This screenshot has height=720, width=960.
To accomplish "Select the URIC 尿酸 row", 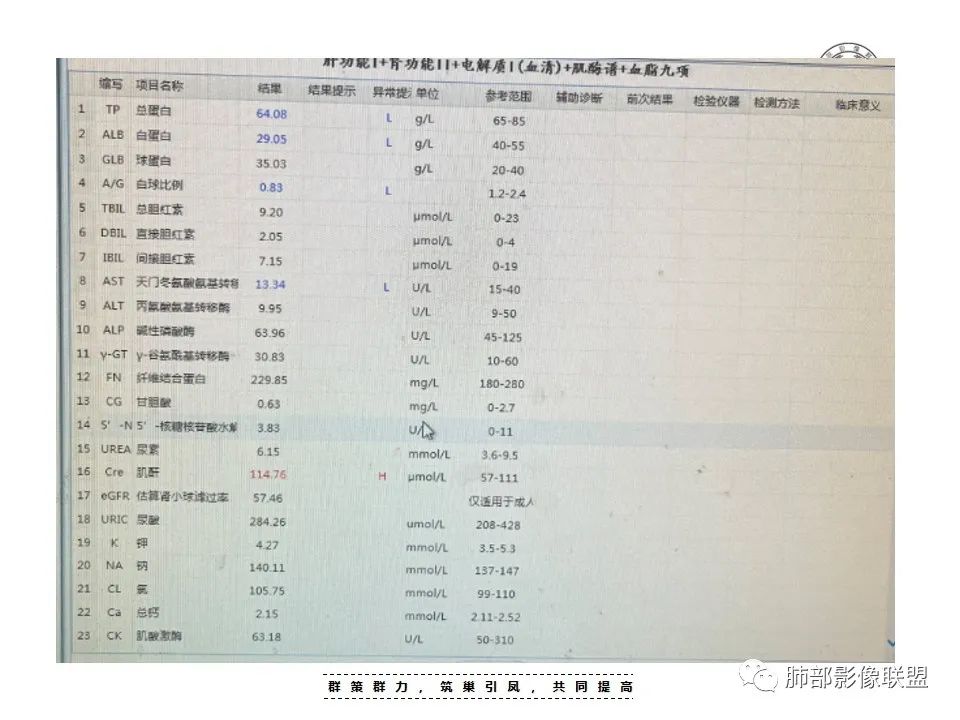I will pyautogui.click(x=481, y=522).
